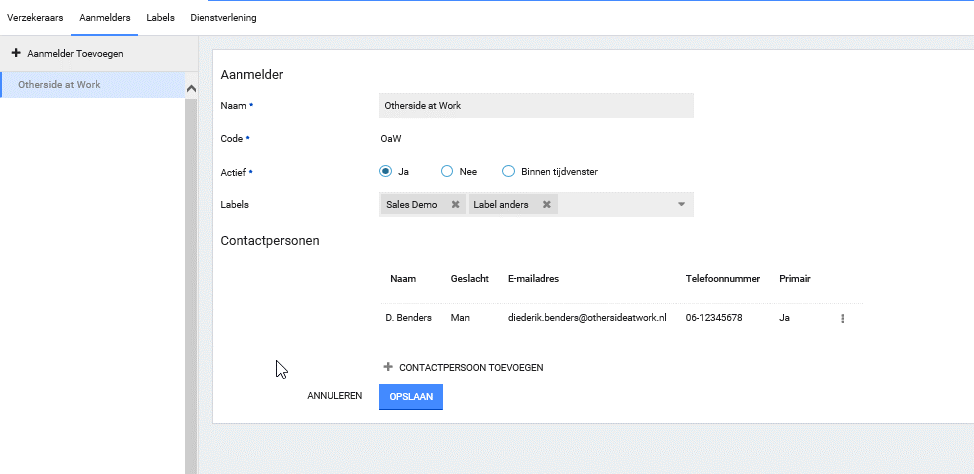
Task: Switch to the Verzekeraars tab
Action: [34, 18]
